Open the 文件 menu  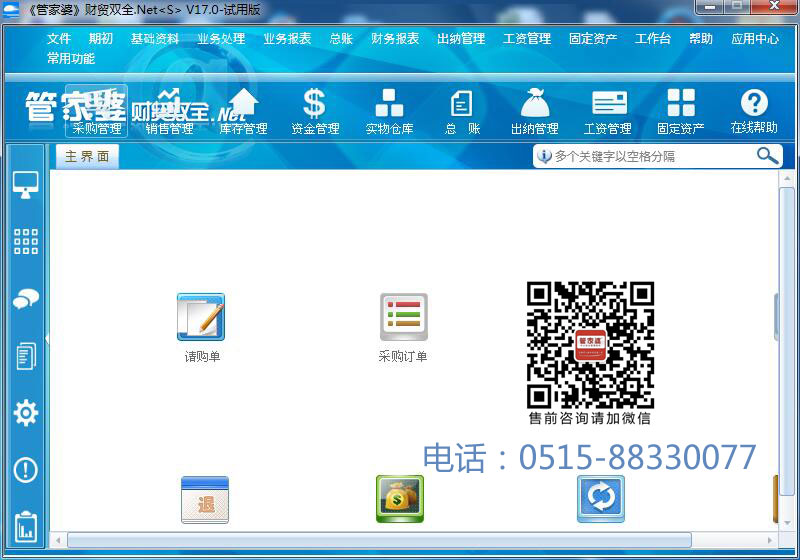[x=59, y=39]
